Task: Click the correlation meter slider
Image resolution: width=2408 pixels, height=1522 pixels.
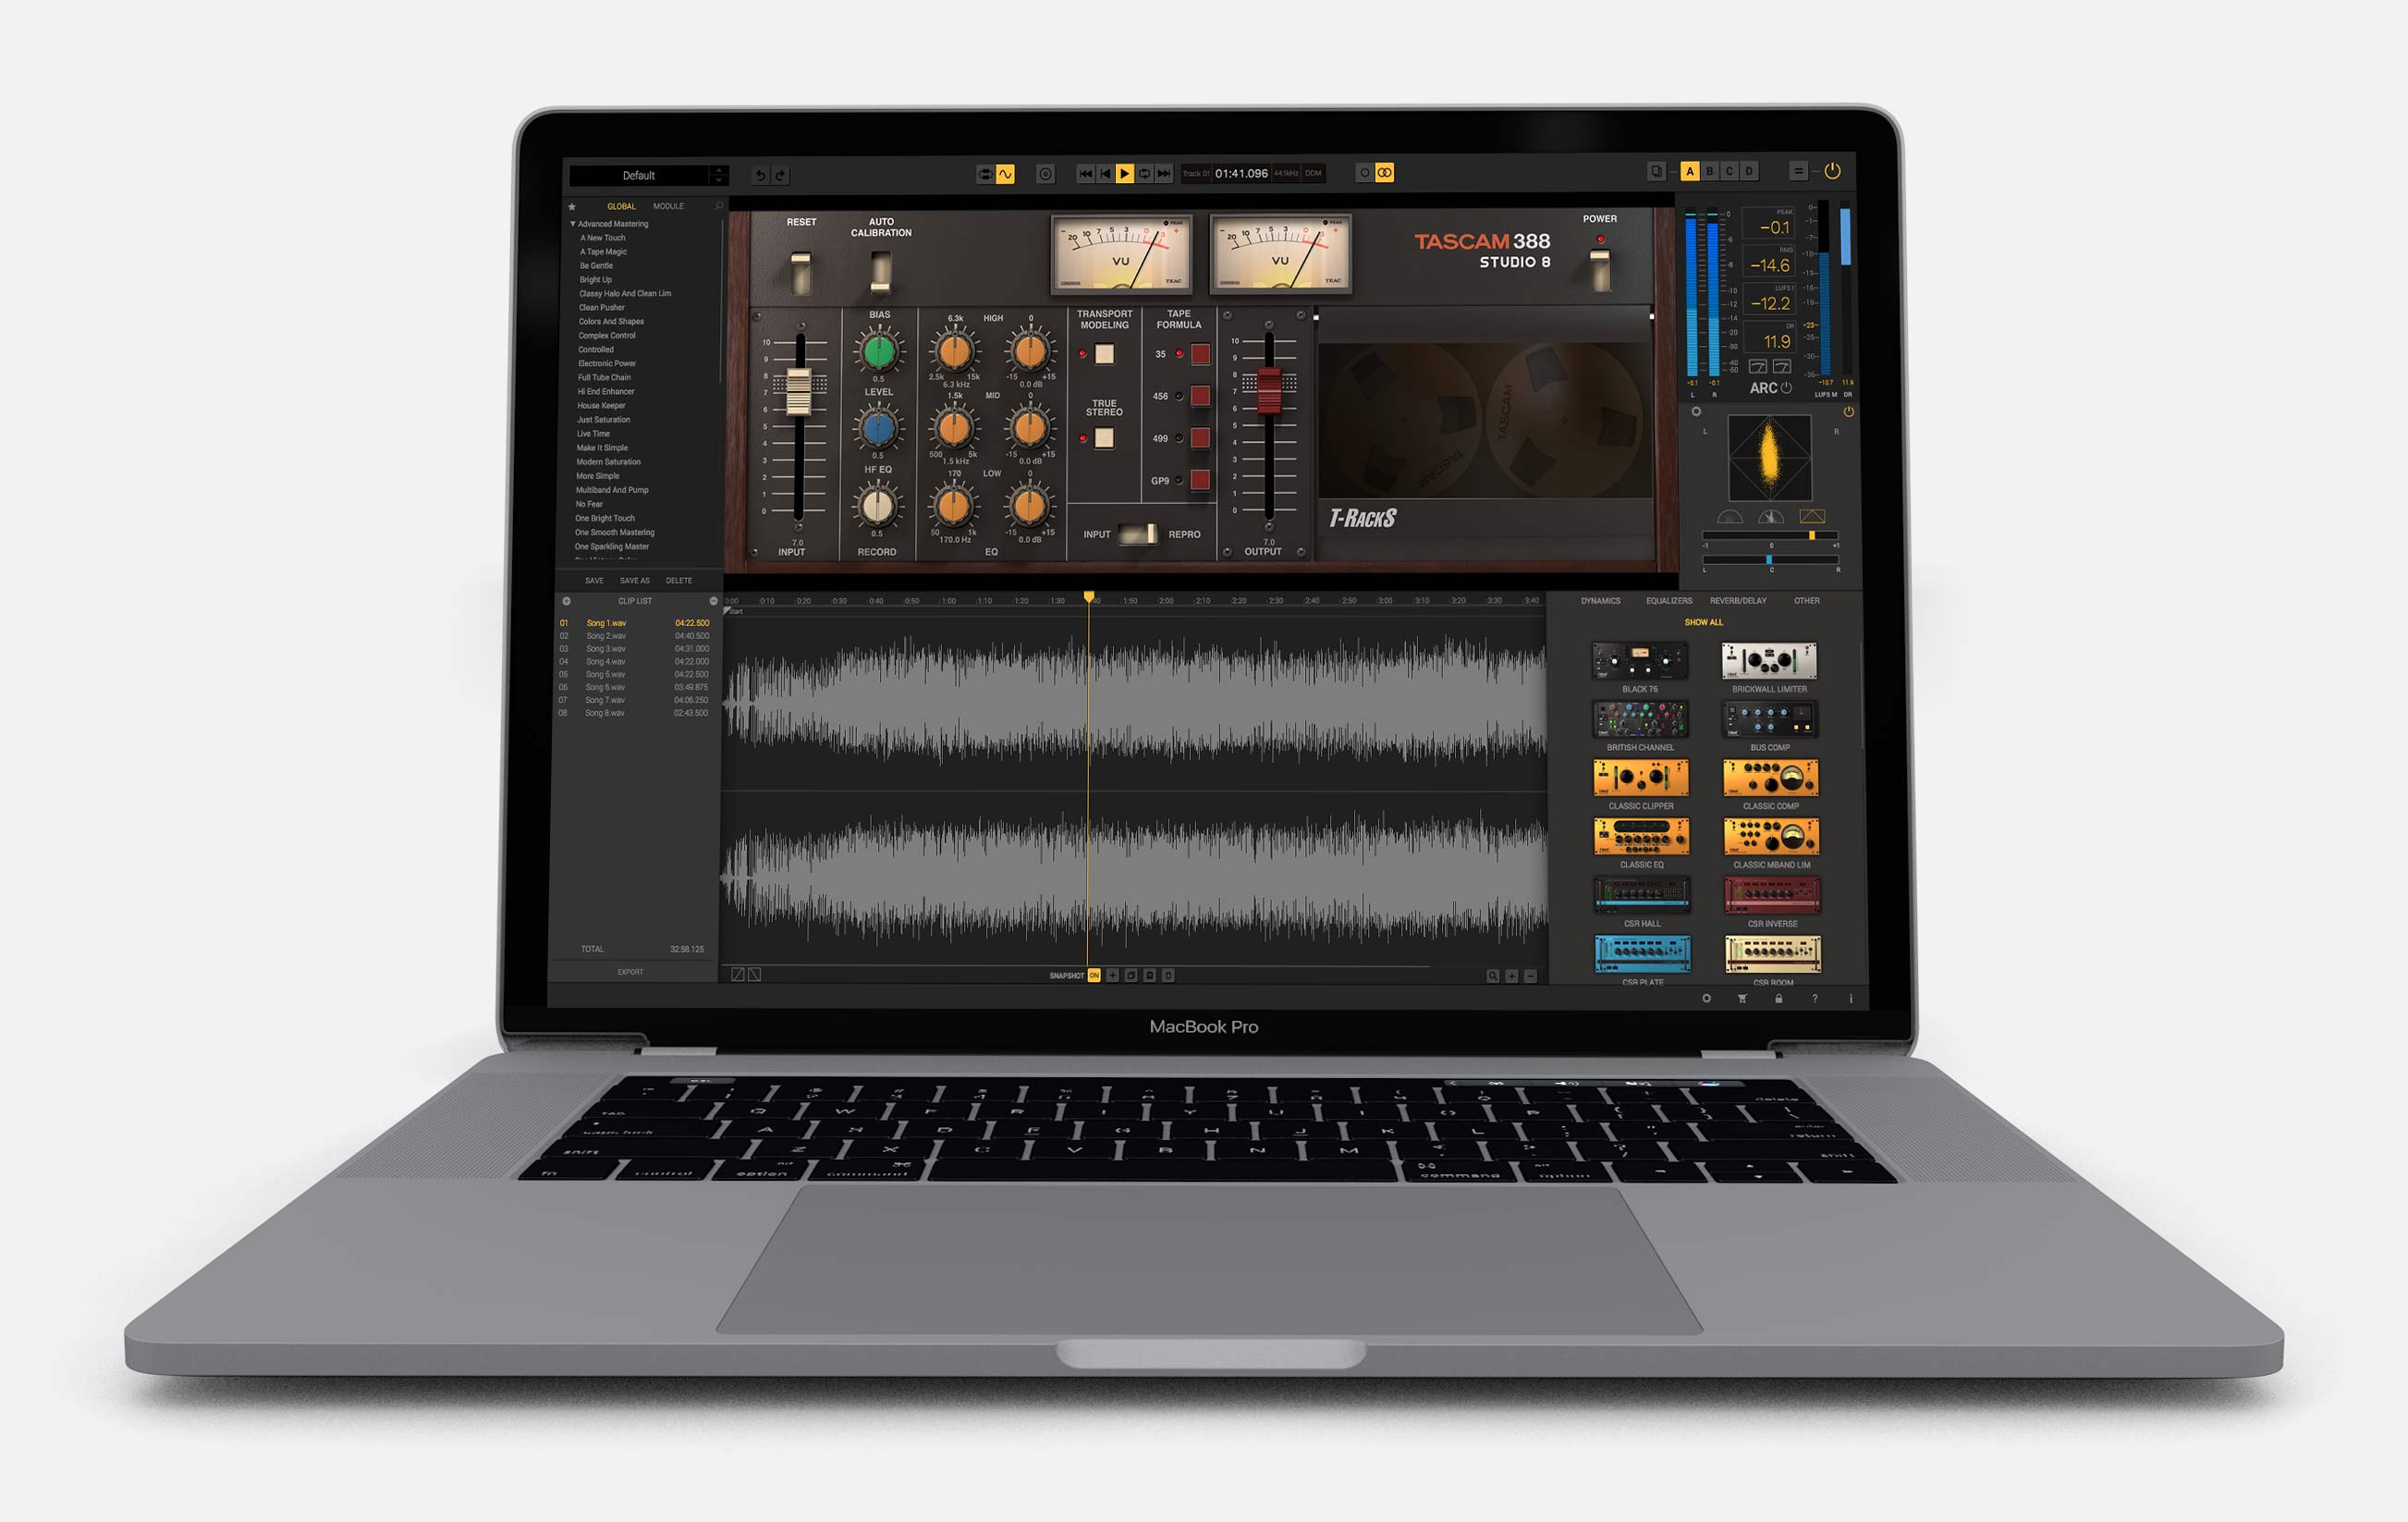Action: [1770, 536]
